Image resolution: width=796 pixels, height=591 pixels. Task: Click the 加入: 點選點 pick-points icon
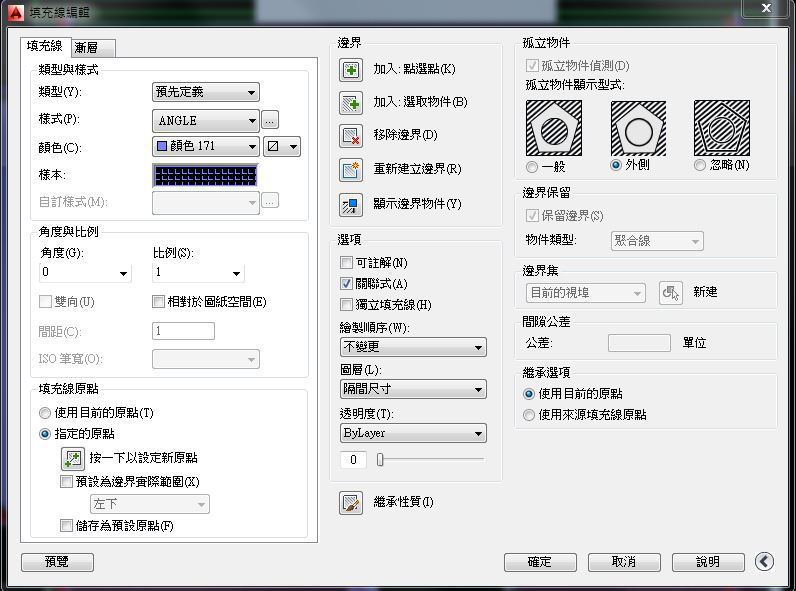tap(351, 70)
